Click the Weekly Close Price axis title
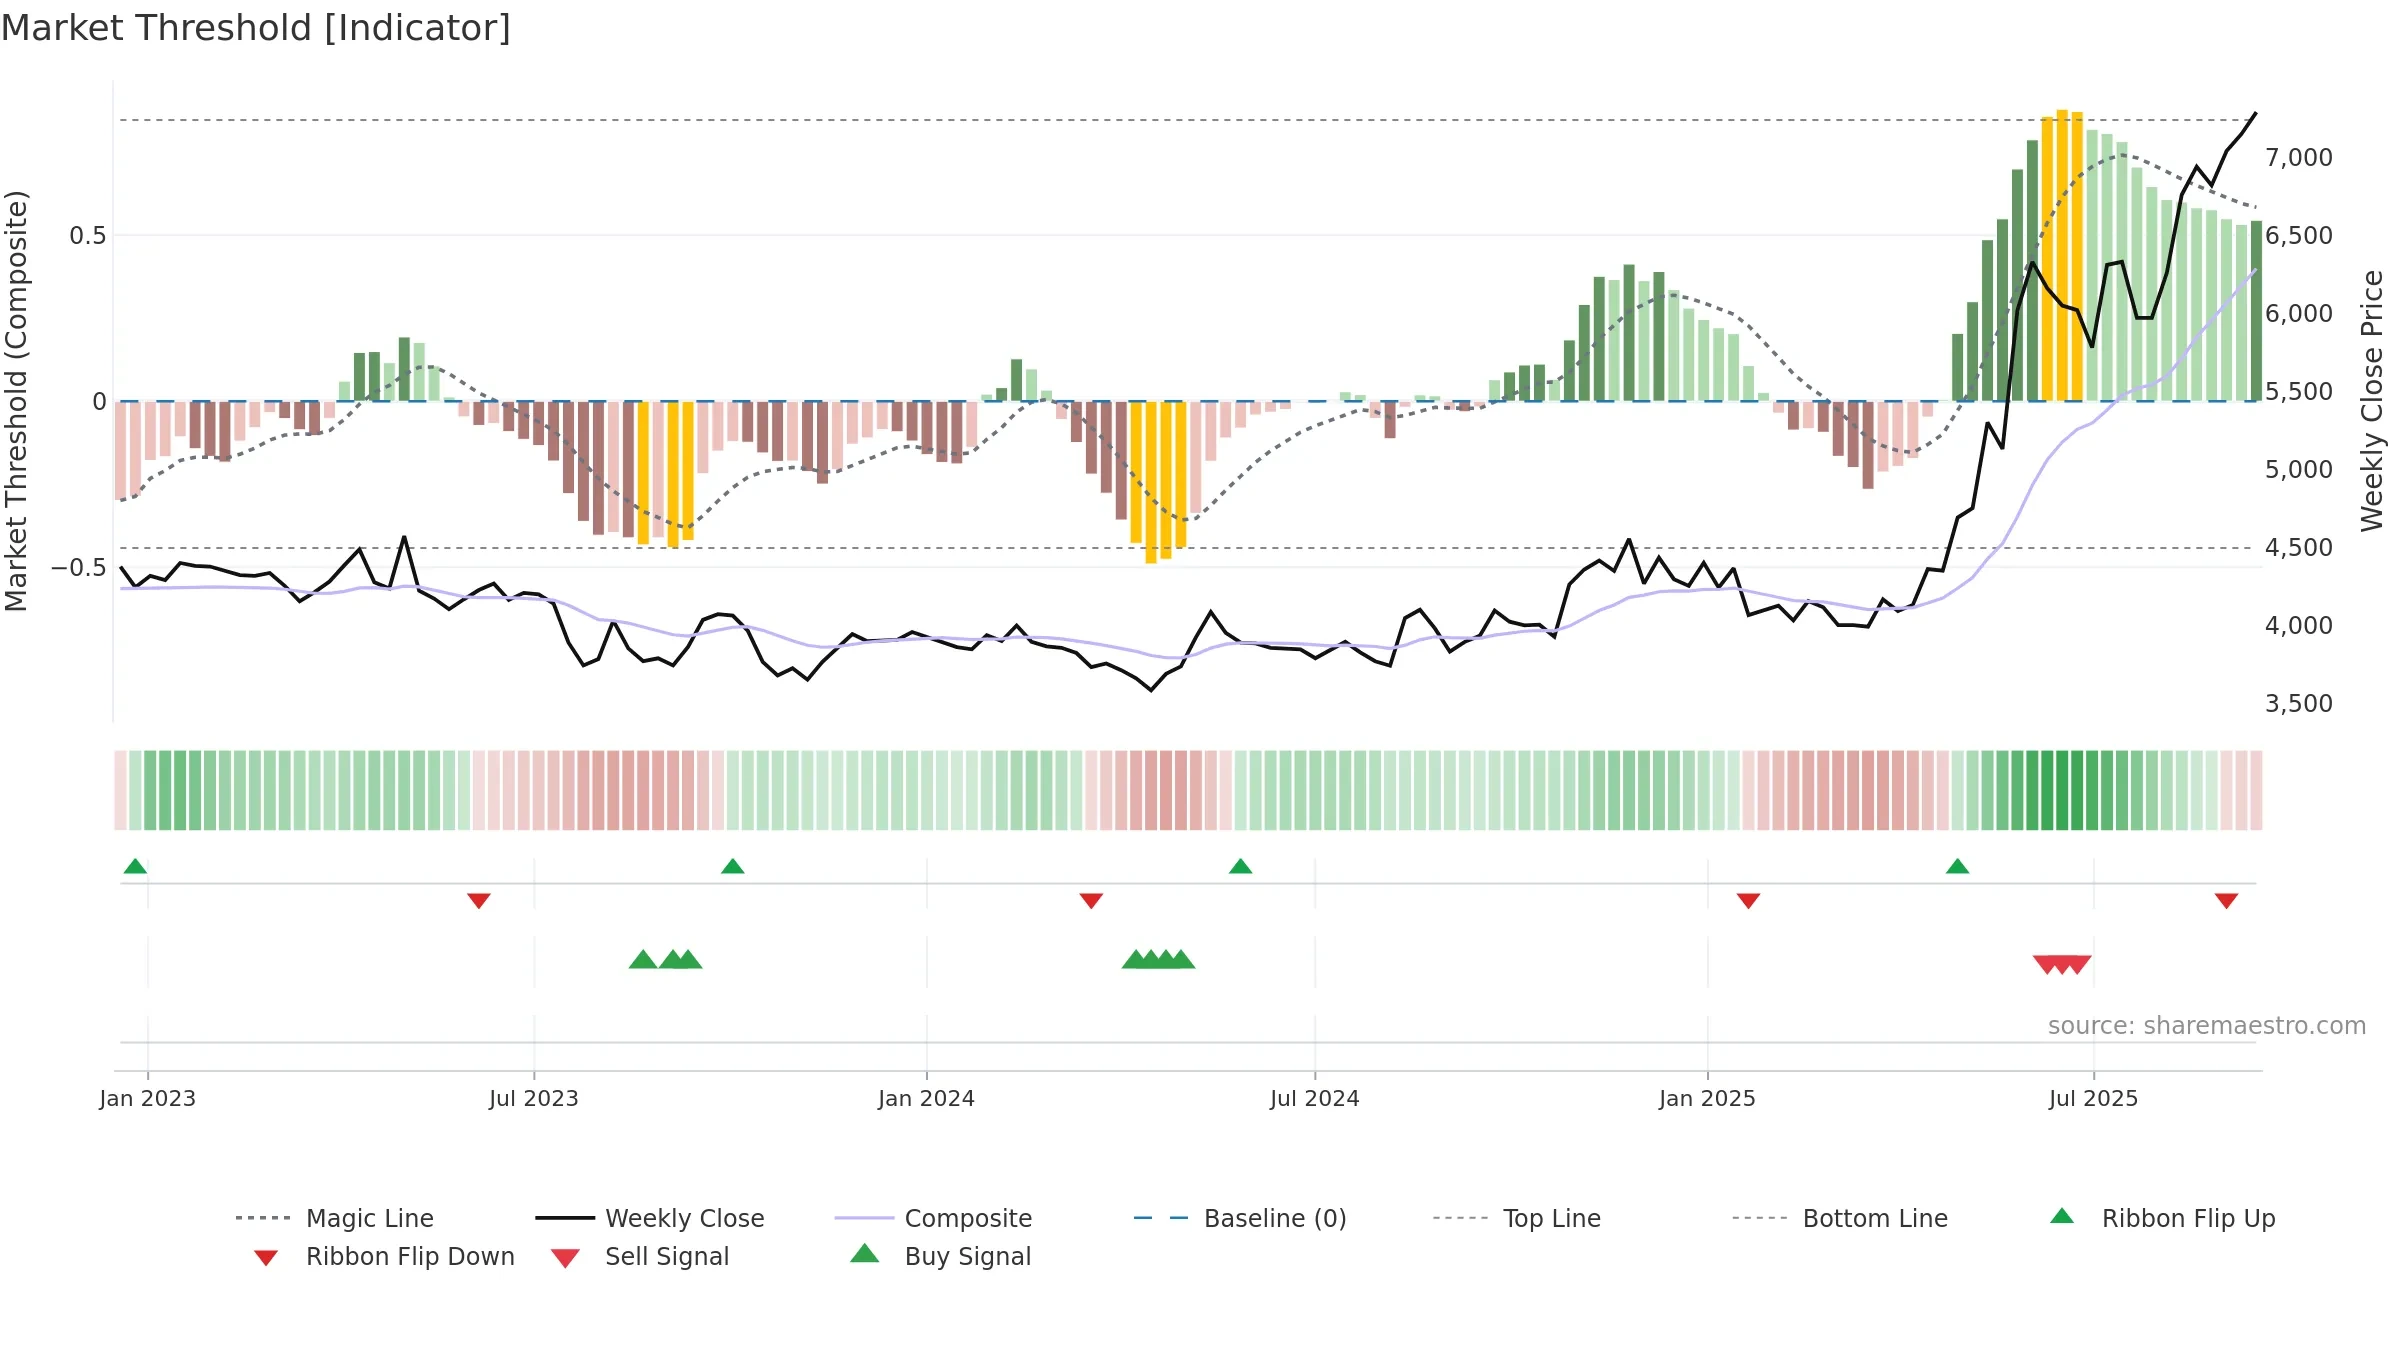Viewport: 2400px width, 1350px height. (x=2372, y=401)
